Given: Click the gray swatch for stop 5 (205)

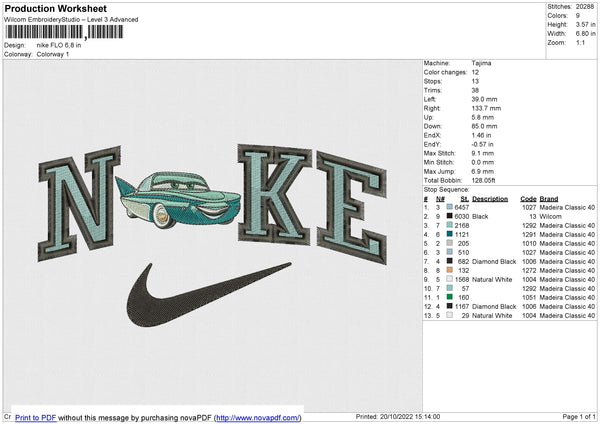Looking at the screenshot, I should 450,243.
